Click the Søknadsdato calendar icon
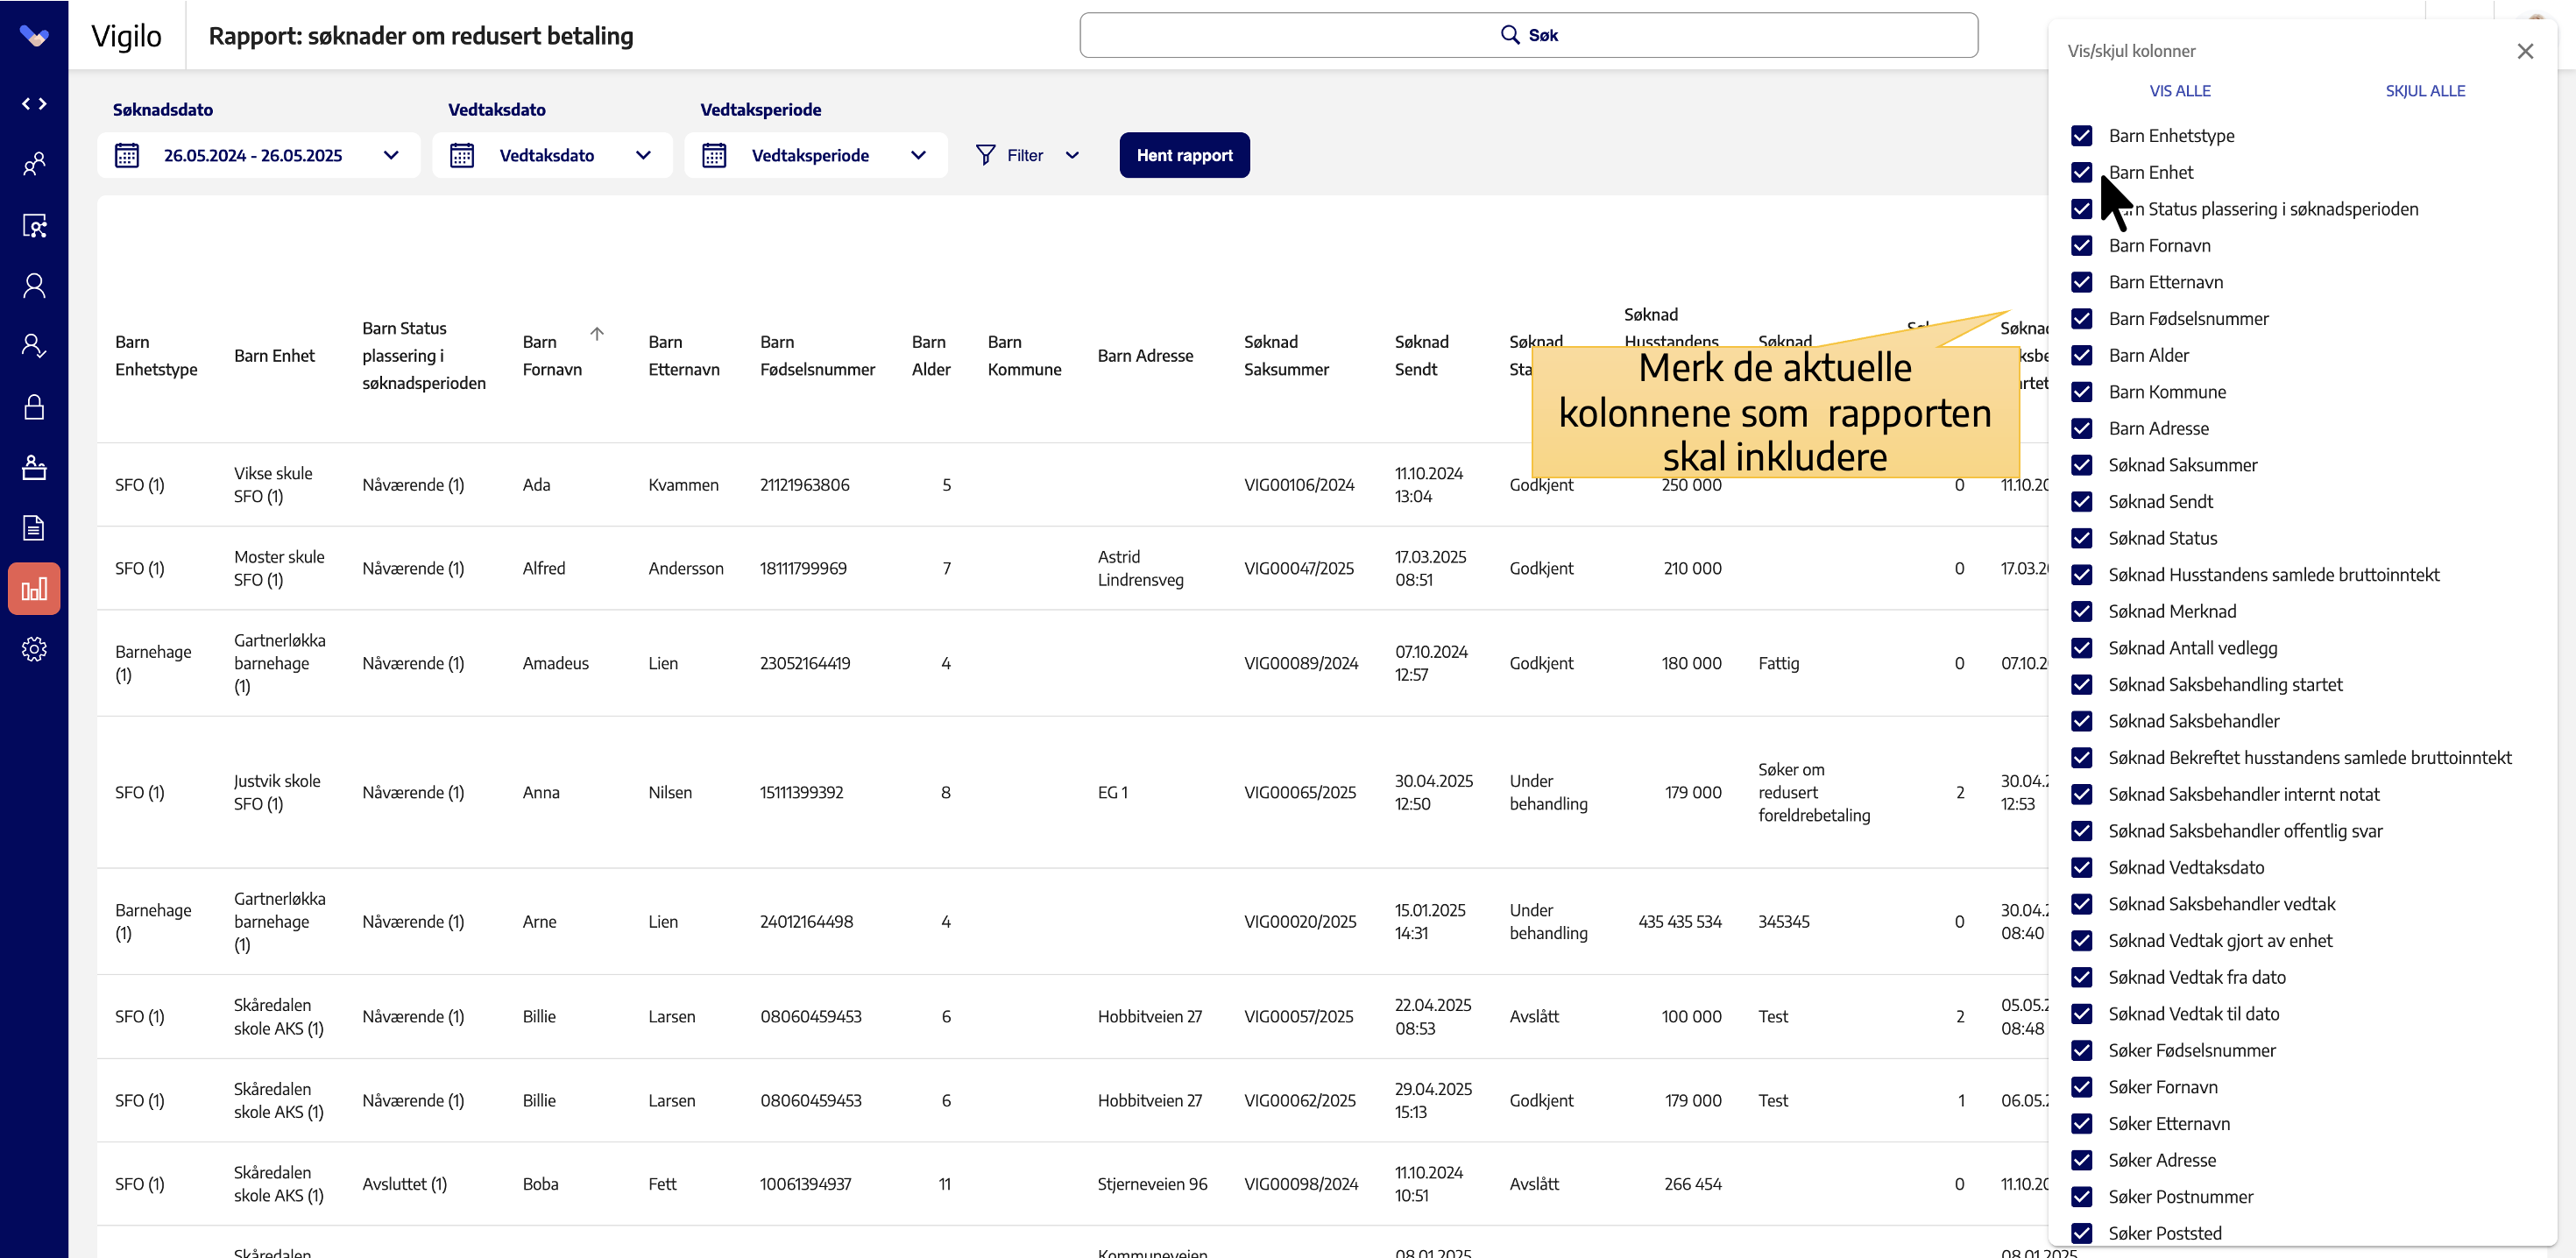The height and width of the screenshot is (1258, 2576). point(127,155)
